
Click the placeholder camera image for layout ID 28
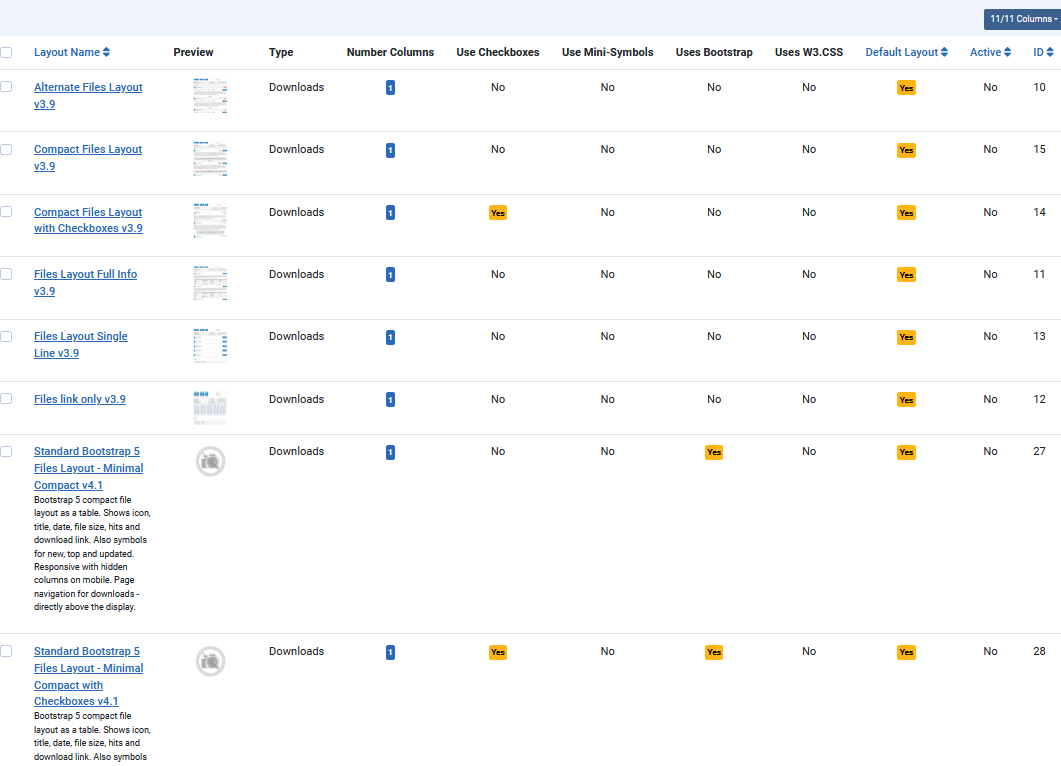pyautogui.click(x=210, y=661)
